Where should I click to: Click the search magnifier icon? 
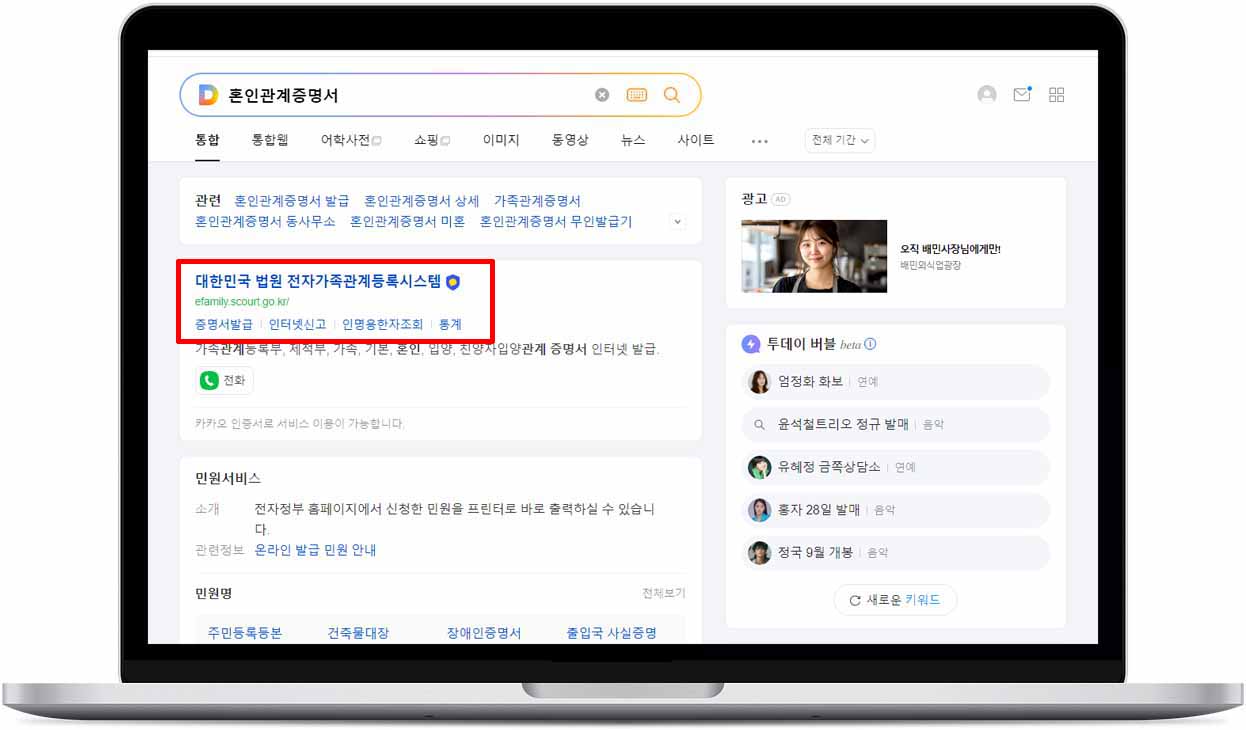[x=672, y=94]
